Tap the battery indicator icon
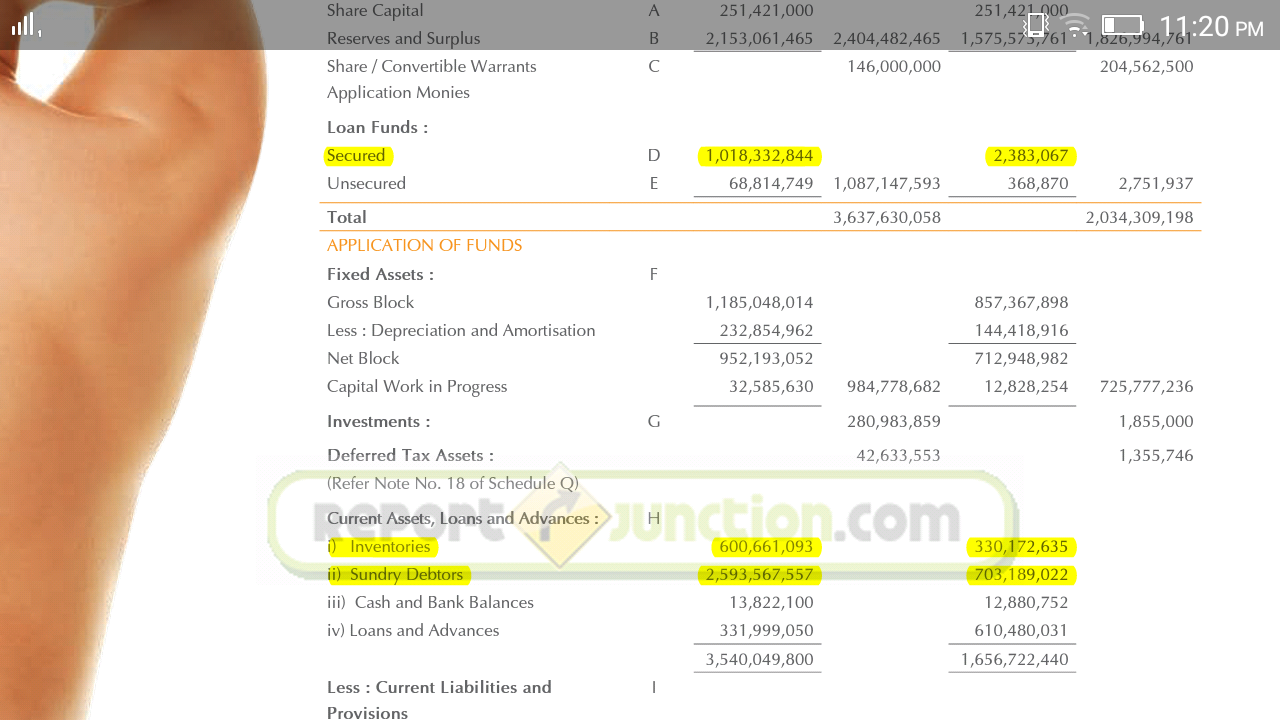1280x720 pixels. coord(1123,25)
